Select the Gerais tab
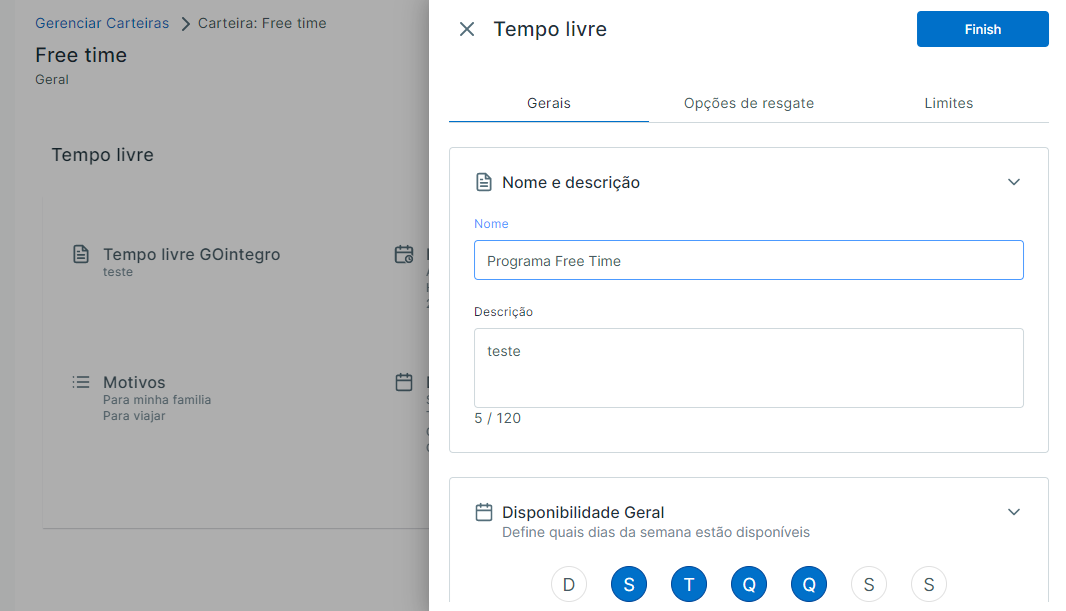The height and width of the screenshot is (611, 1066). pyautogui.click(x=548, y=103)
